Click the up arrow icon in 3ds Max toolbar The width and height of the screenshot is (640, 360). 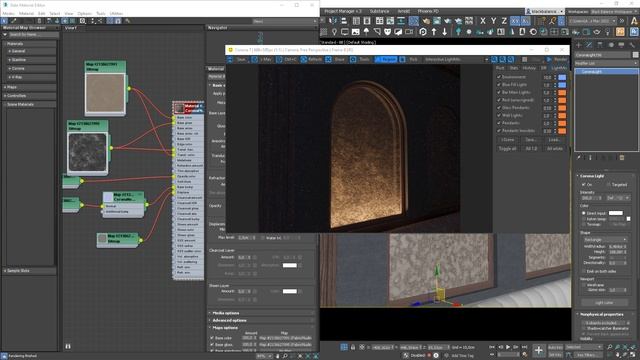point(434,31)
